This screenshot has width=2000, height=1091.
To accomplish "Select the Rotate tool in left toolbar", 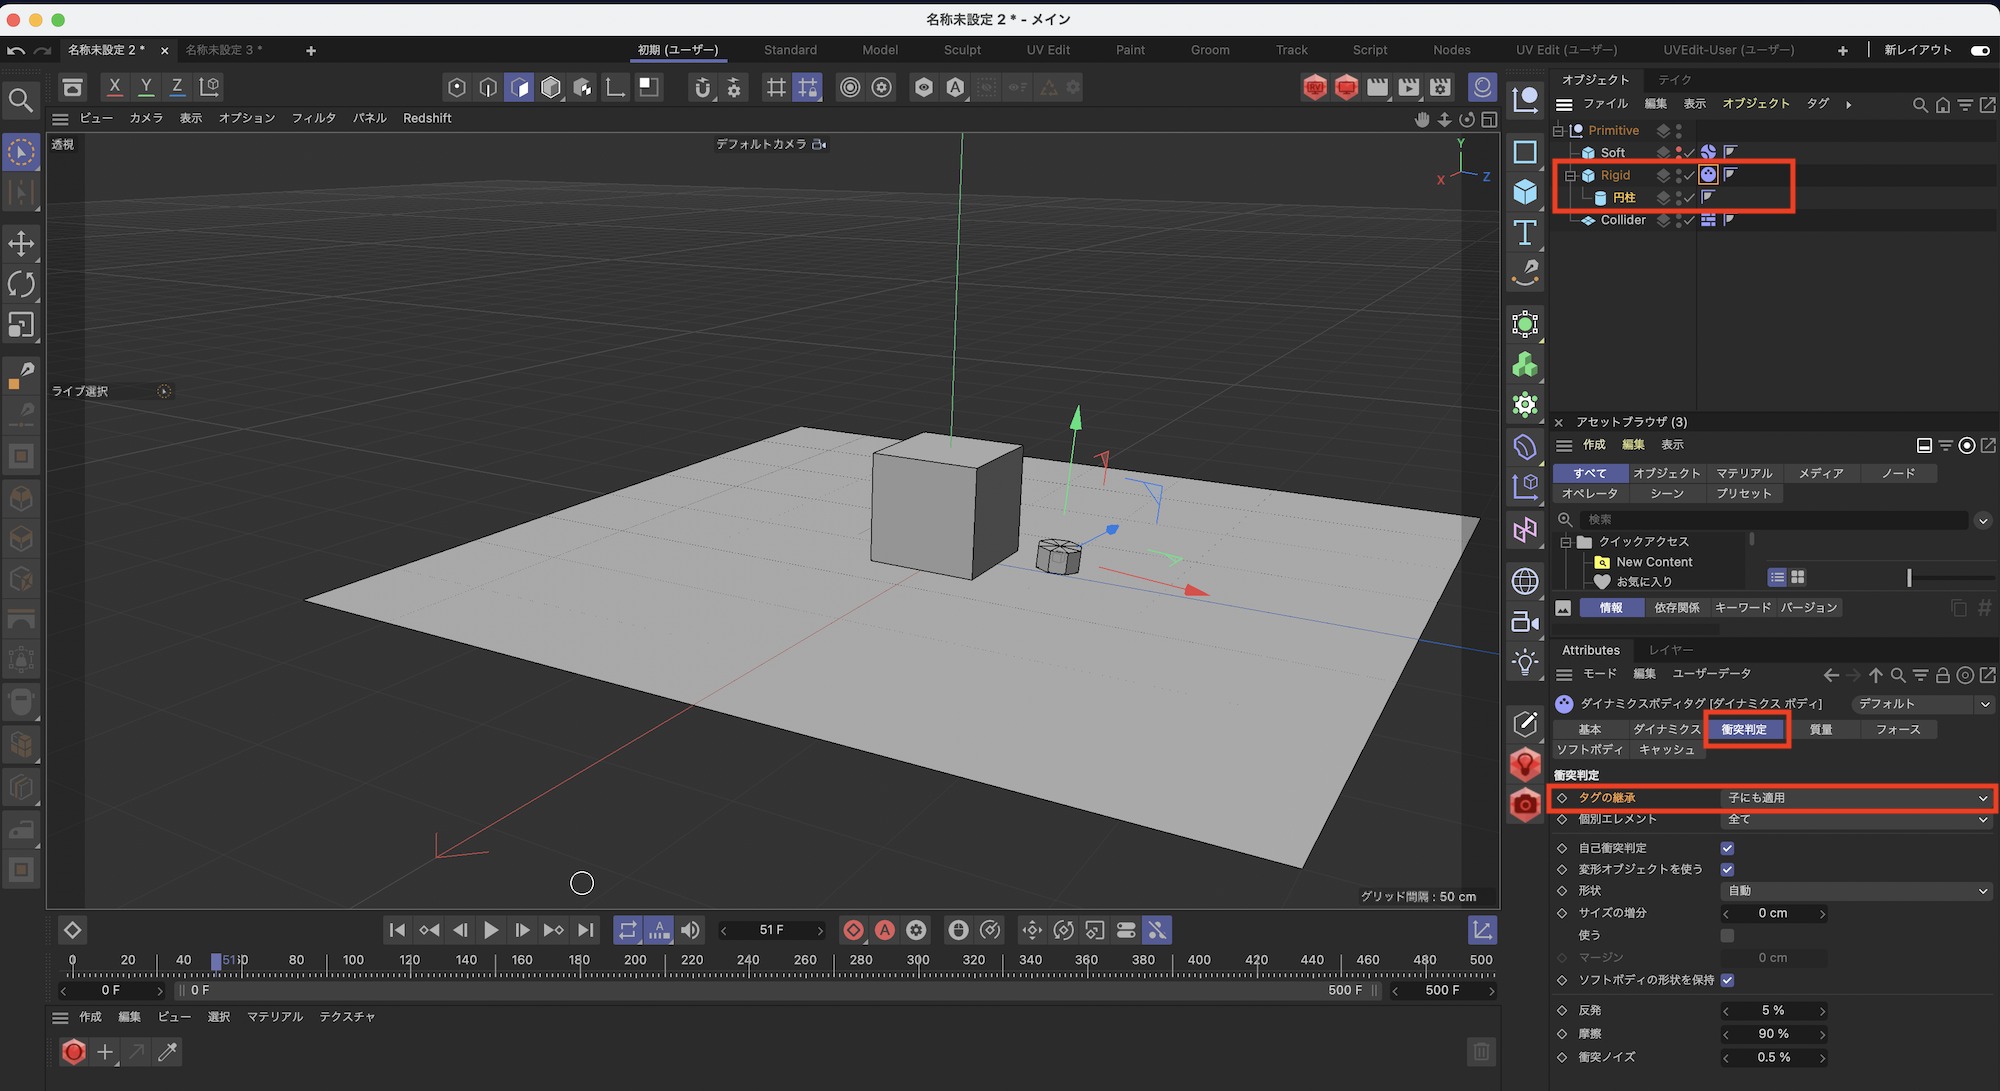I will [21, 284].
